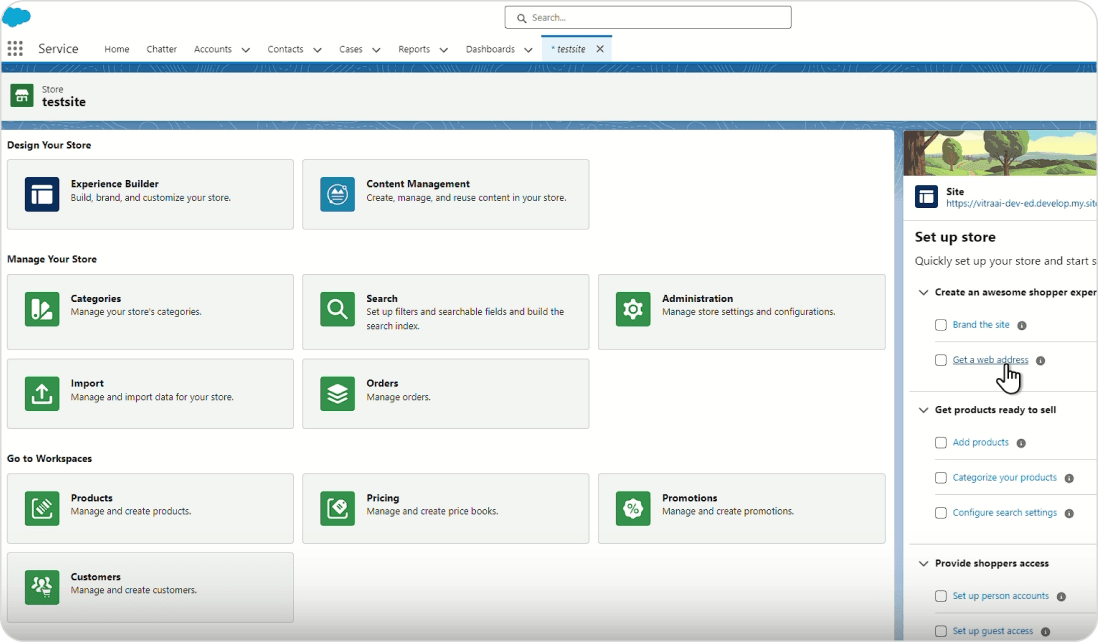The height and width of the screenshot is (642, 1098).
Task: Click the Import upload icon
Action: tap(42, 393)
